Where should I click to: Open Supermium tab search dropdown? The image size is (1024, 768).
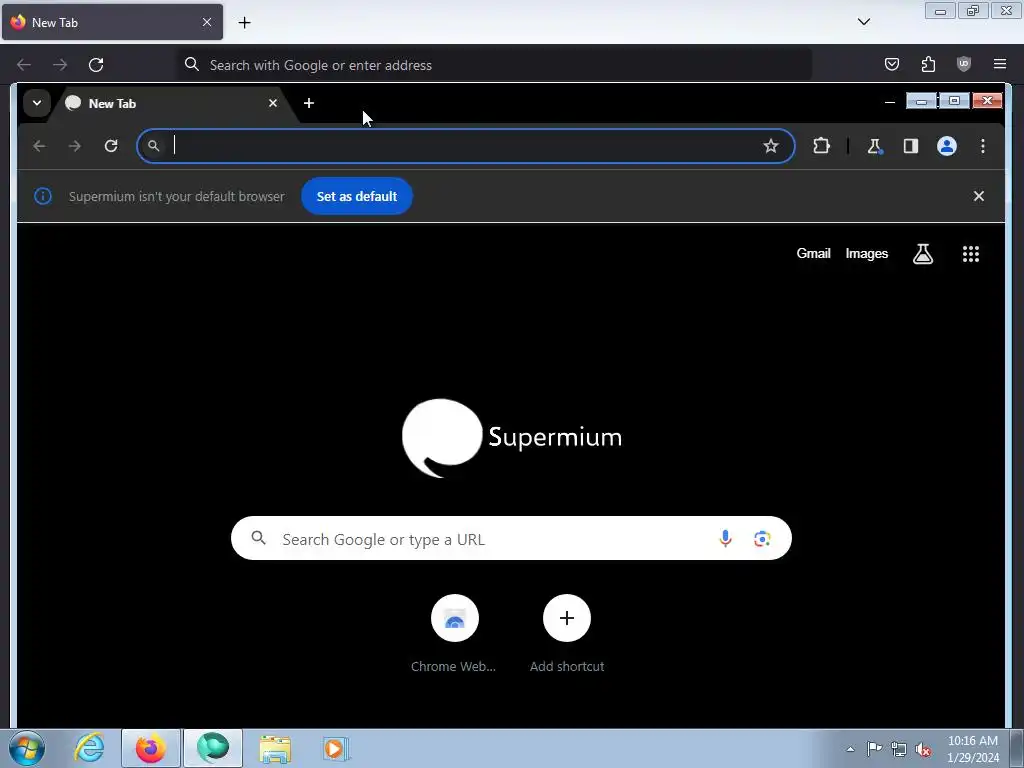point(37,103)
